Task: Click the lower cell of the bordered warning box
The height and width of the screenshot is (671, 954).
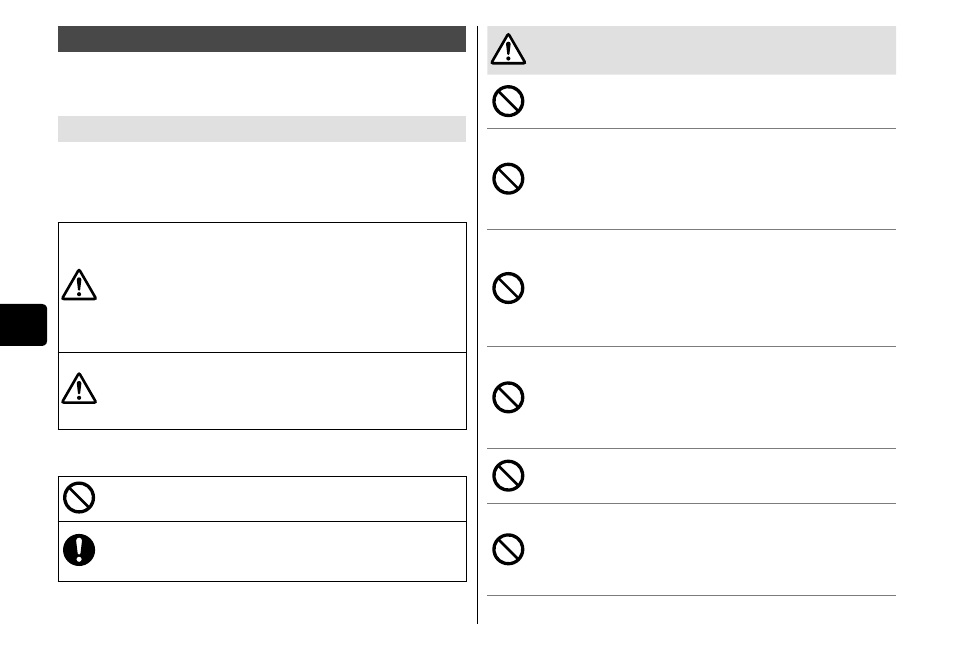Action: click(x=262, y=391)
